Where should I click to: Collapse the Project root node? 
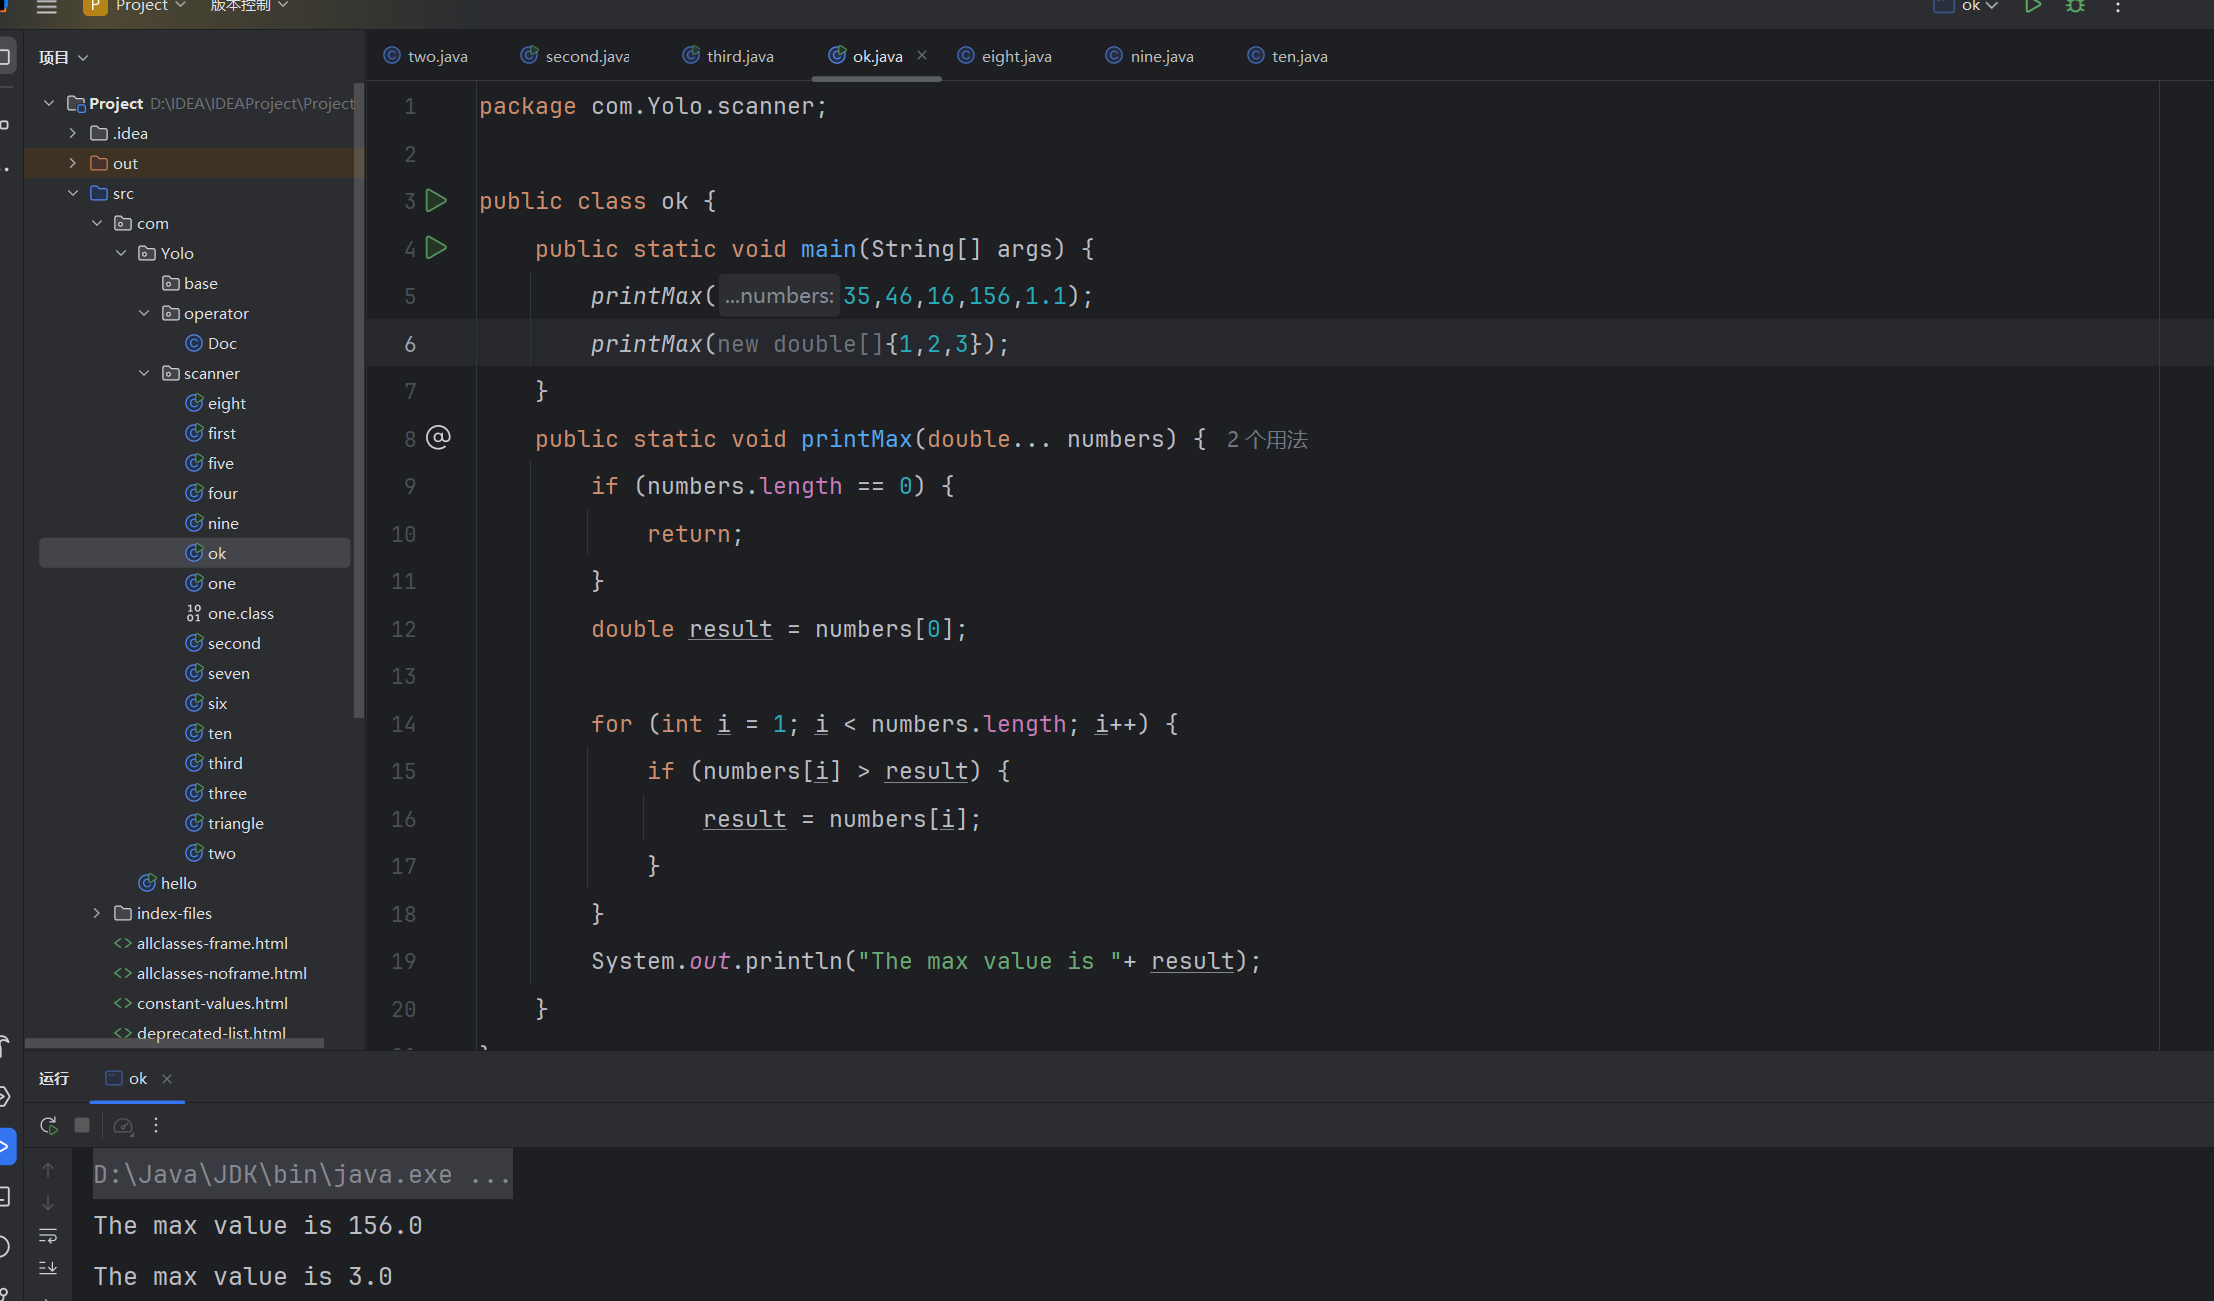click(48, 103)
